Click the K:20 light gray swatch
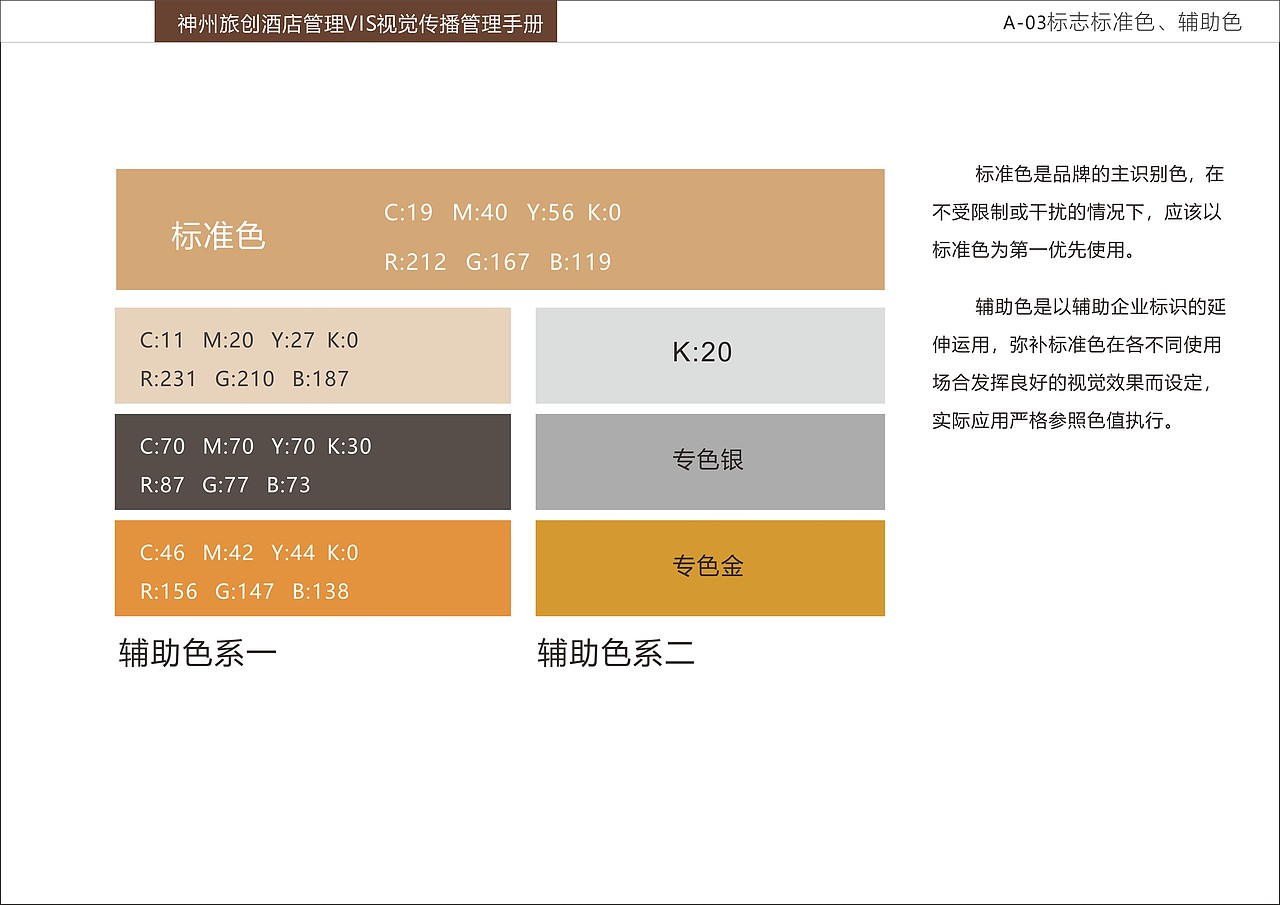This screenshot has height=905, width=1280. coord(710,354)
